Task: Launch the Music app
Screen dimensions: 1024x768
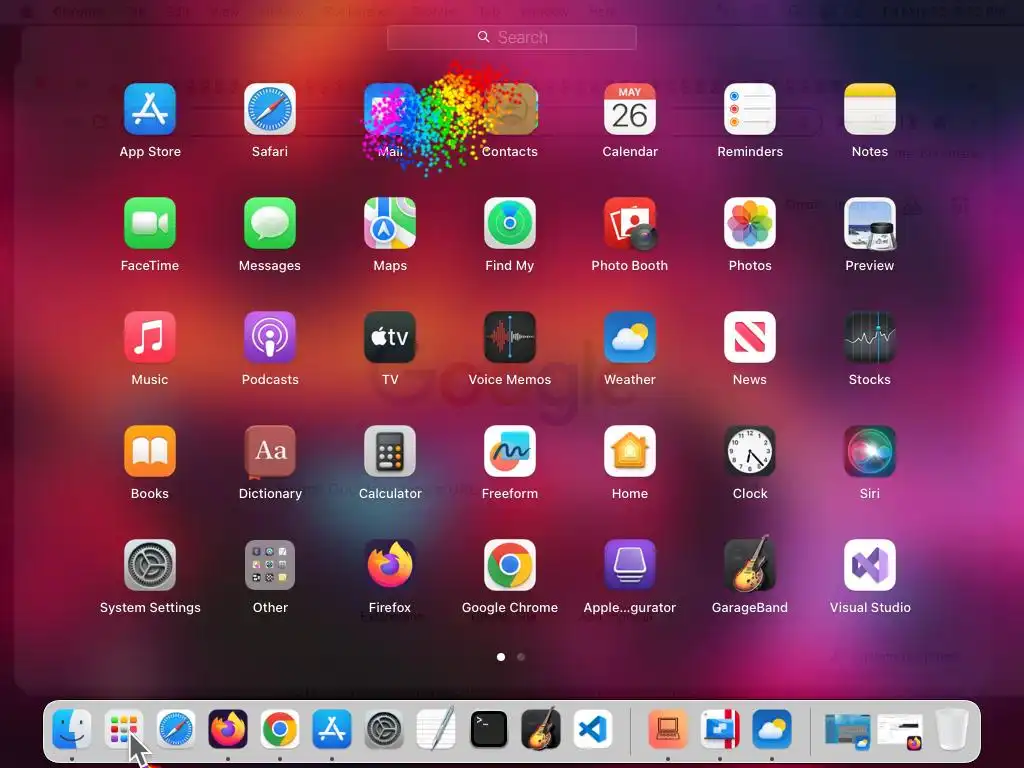Action: pos(150,337)
